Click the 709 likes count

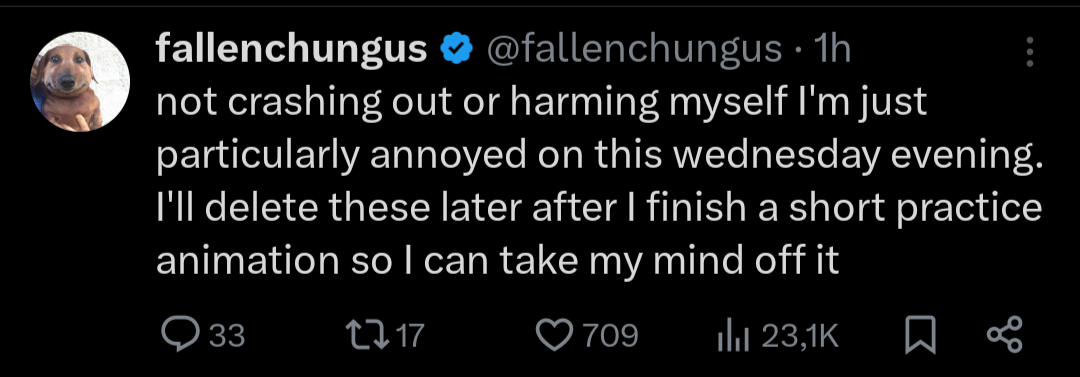pos(611,336)
